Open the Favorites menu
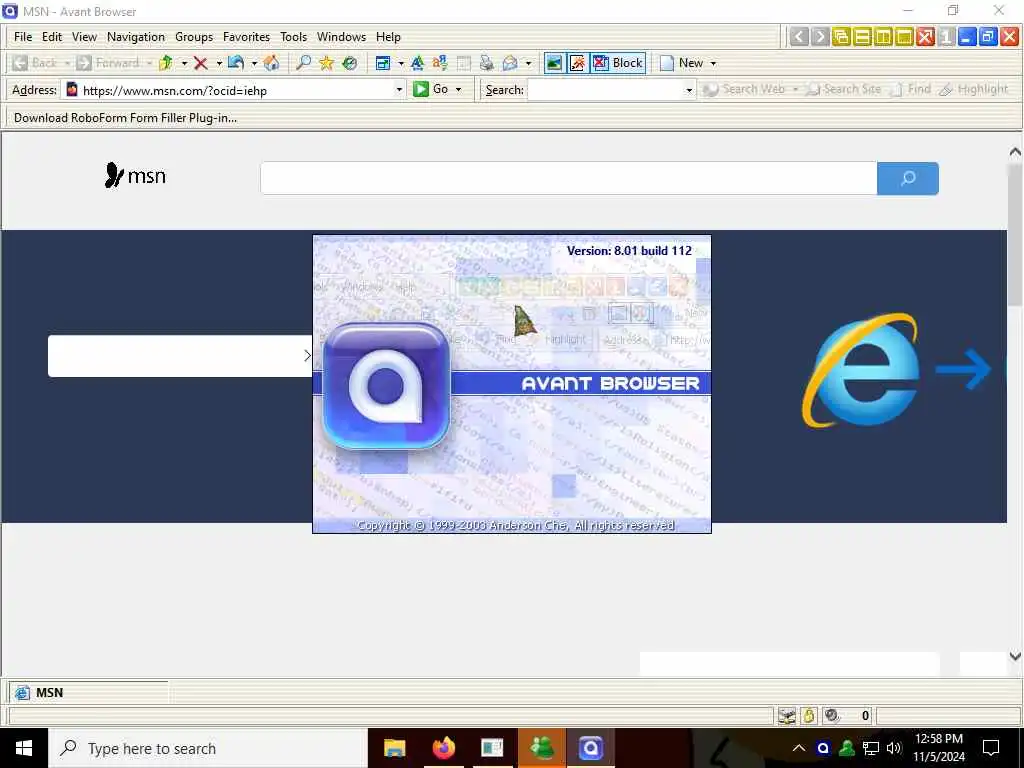This screenshot has width=1024, height=768. pos(246,37)
